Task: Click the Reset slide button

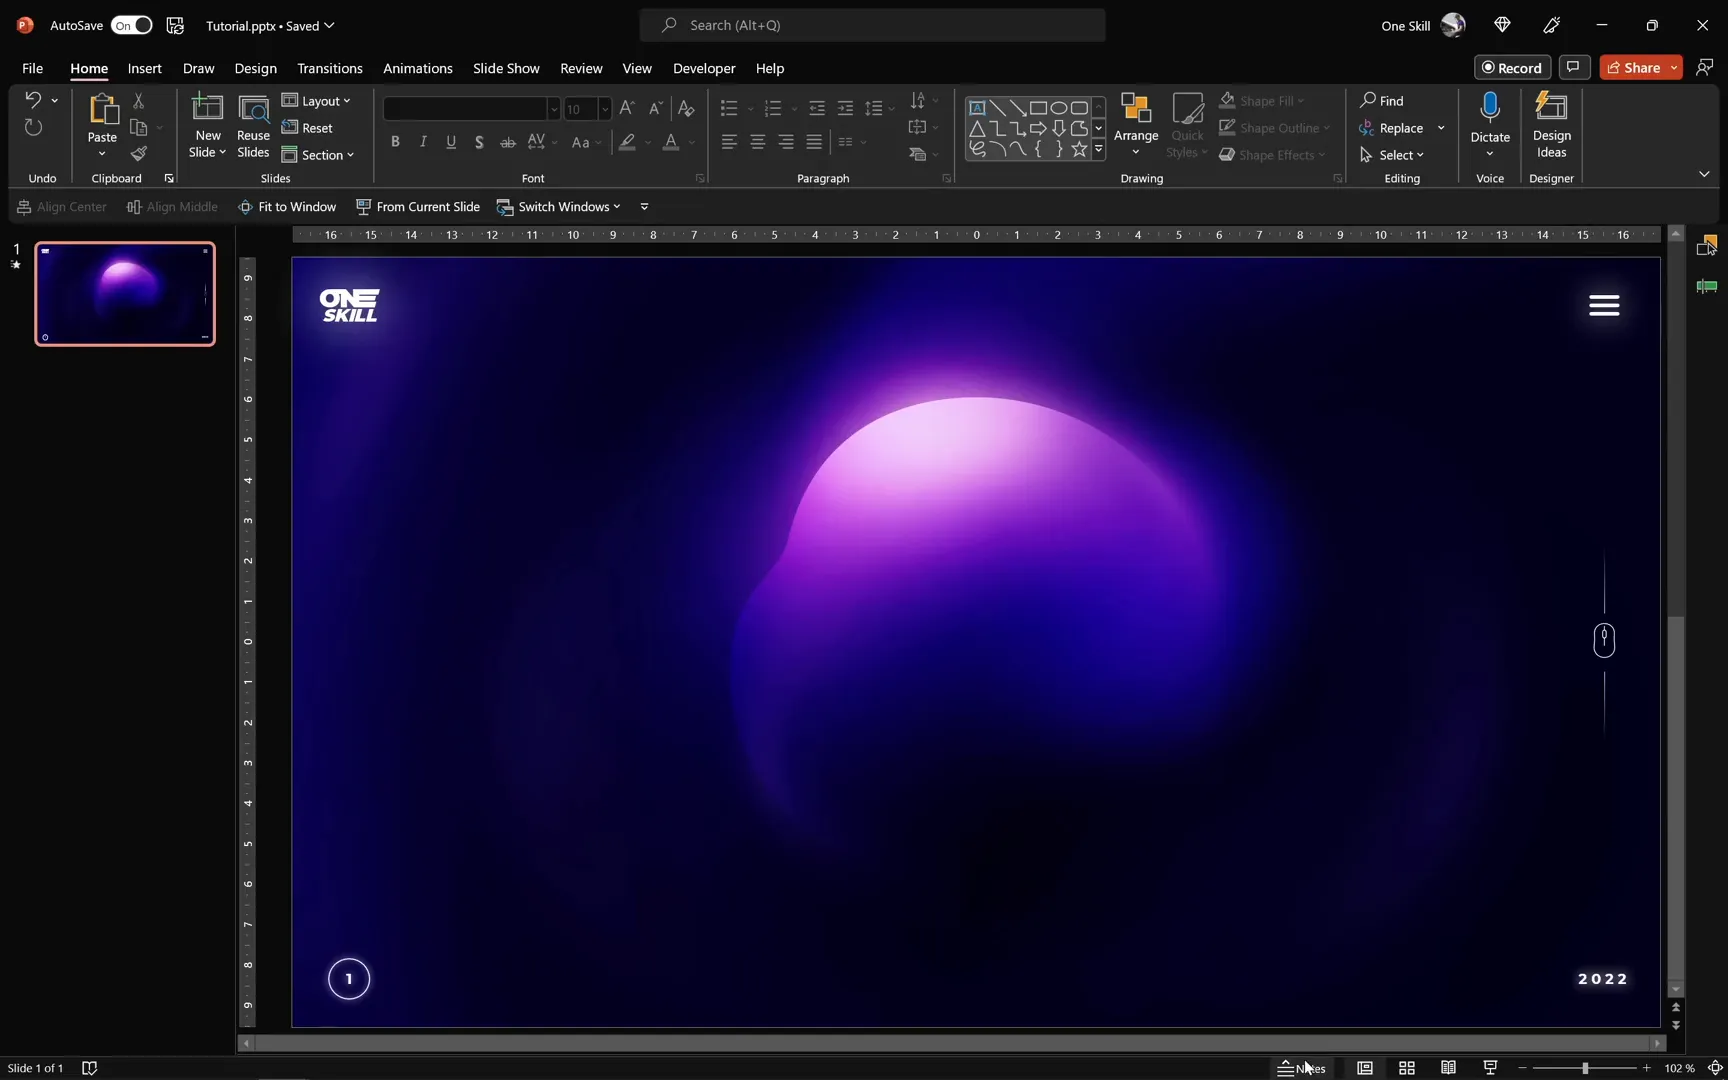Action: point(308,128)
